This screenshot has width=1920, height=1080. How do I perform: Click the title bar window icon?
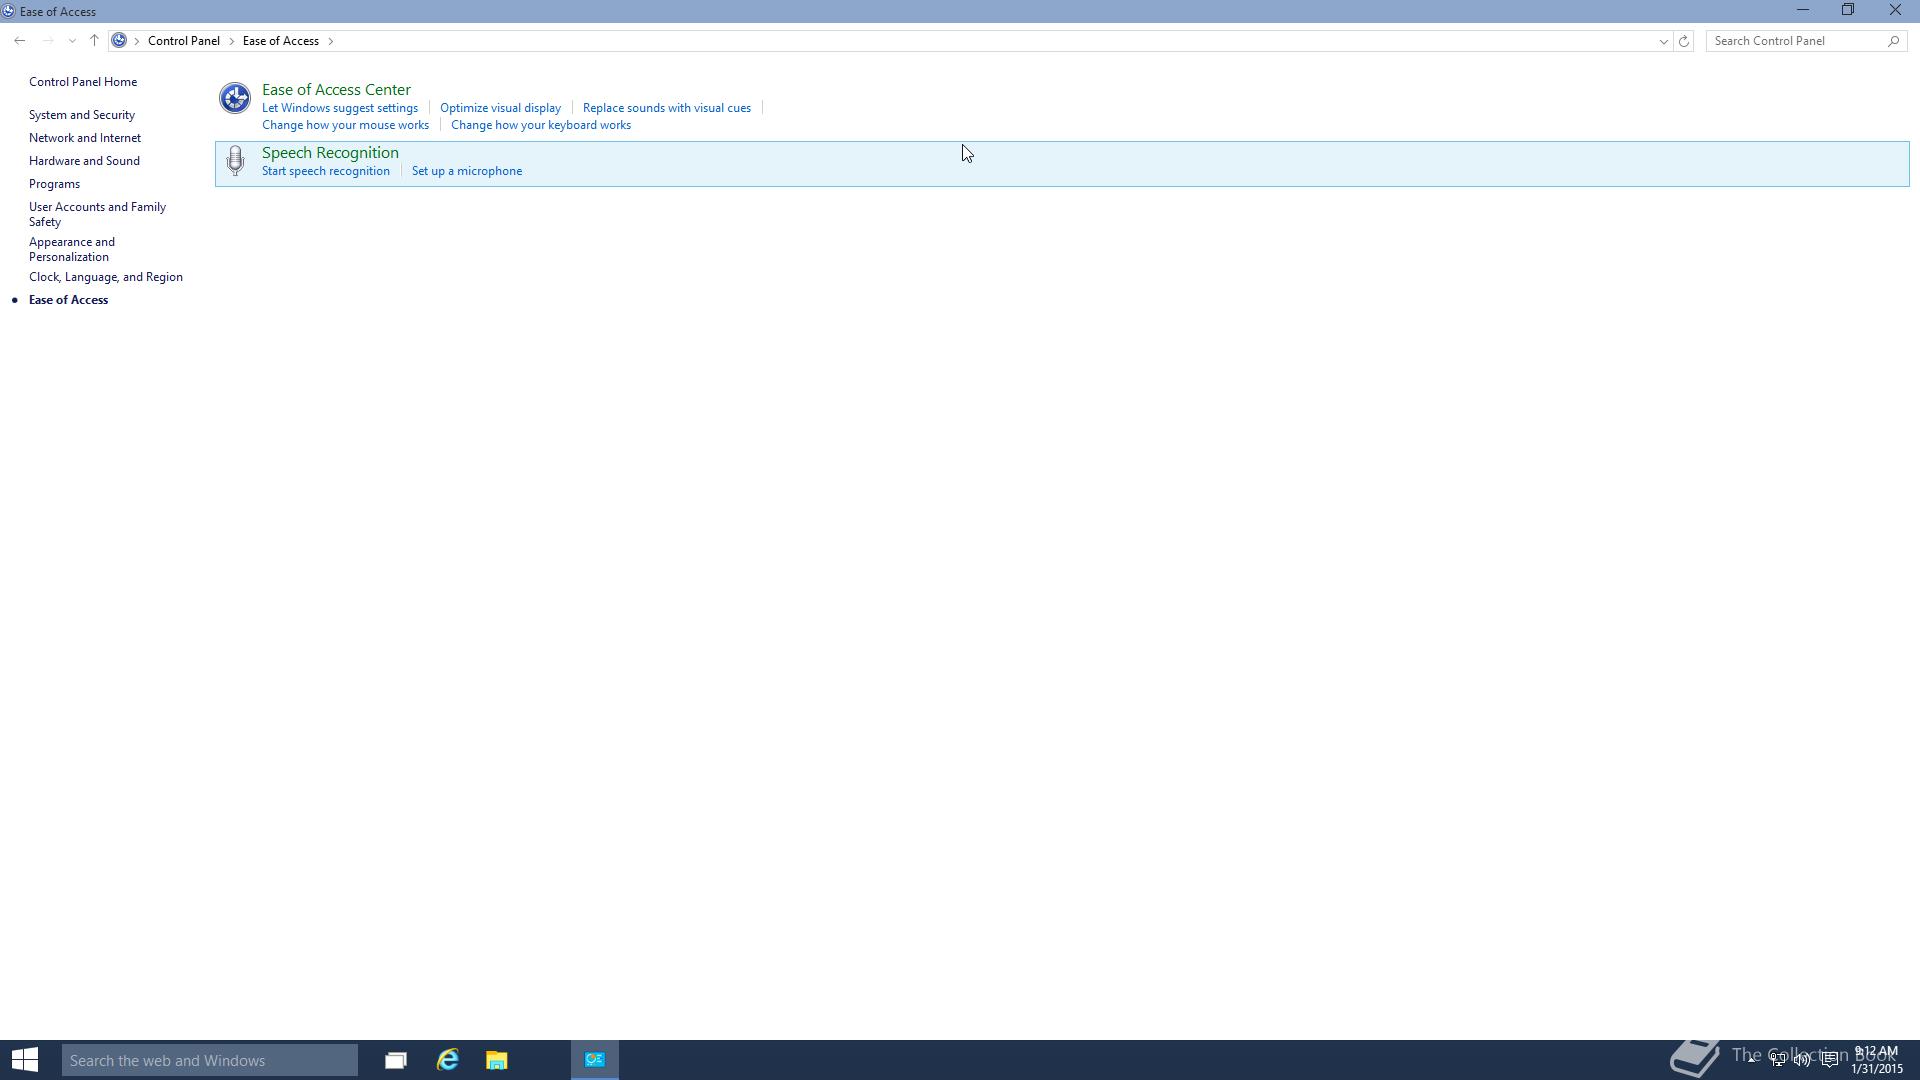click(x=9, y=11)
